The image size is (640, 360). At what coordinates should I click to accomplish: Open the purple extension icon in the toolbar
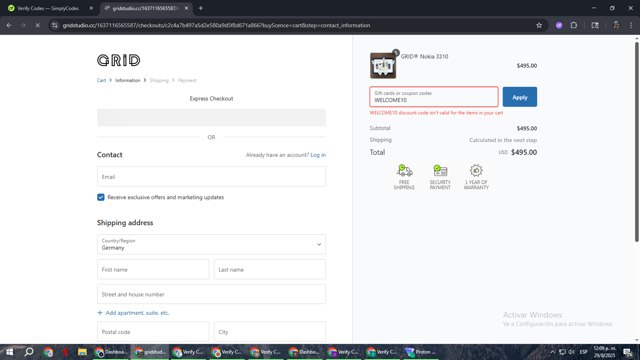tap(559, 25)
